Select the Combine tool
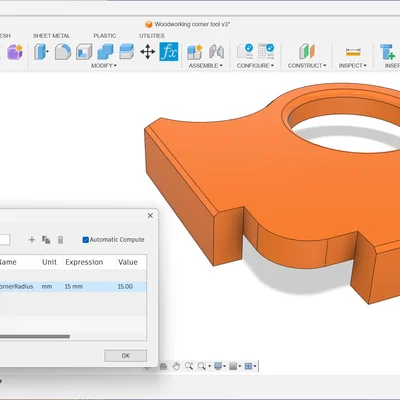The width and height of the screenshot is (400, 400). coord(105,52)
